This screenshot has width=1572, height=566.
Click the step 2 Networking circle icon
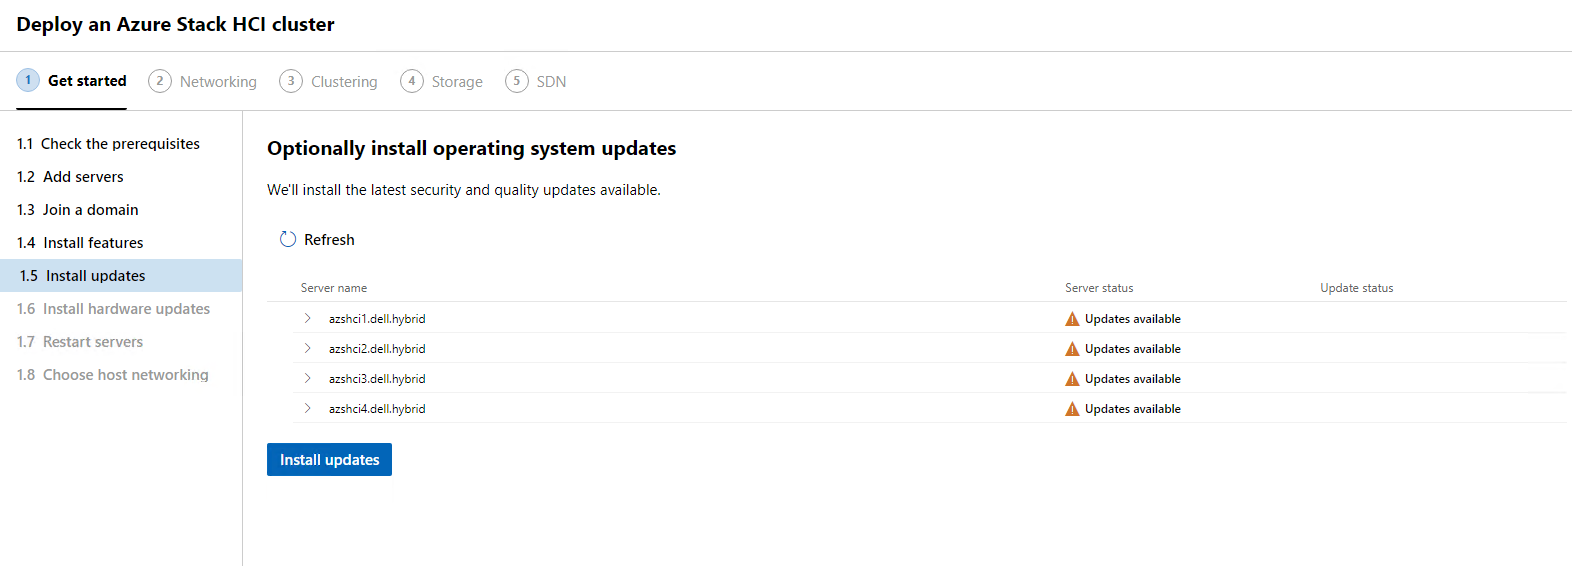(x=160, y=81)
